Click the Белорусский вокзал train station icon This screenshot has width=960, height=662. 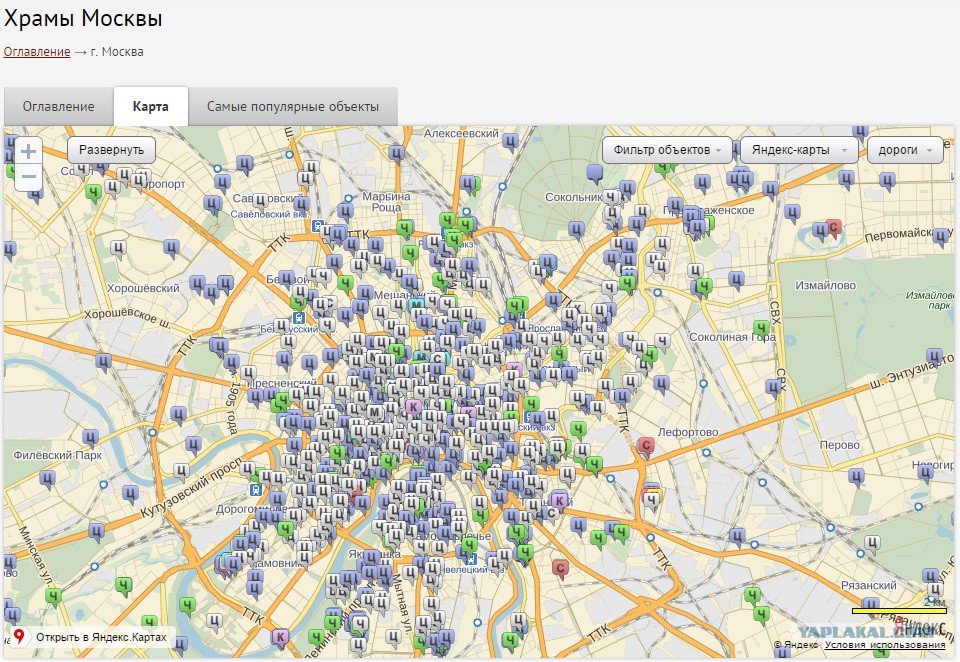coord(299,318)
